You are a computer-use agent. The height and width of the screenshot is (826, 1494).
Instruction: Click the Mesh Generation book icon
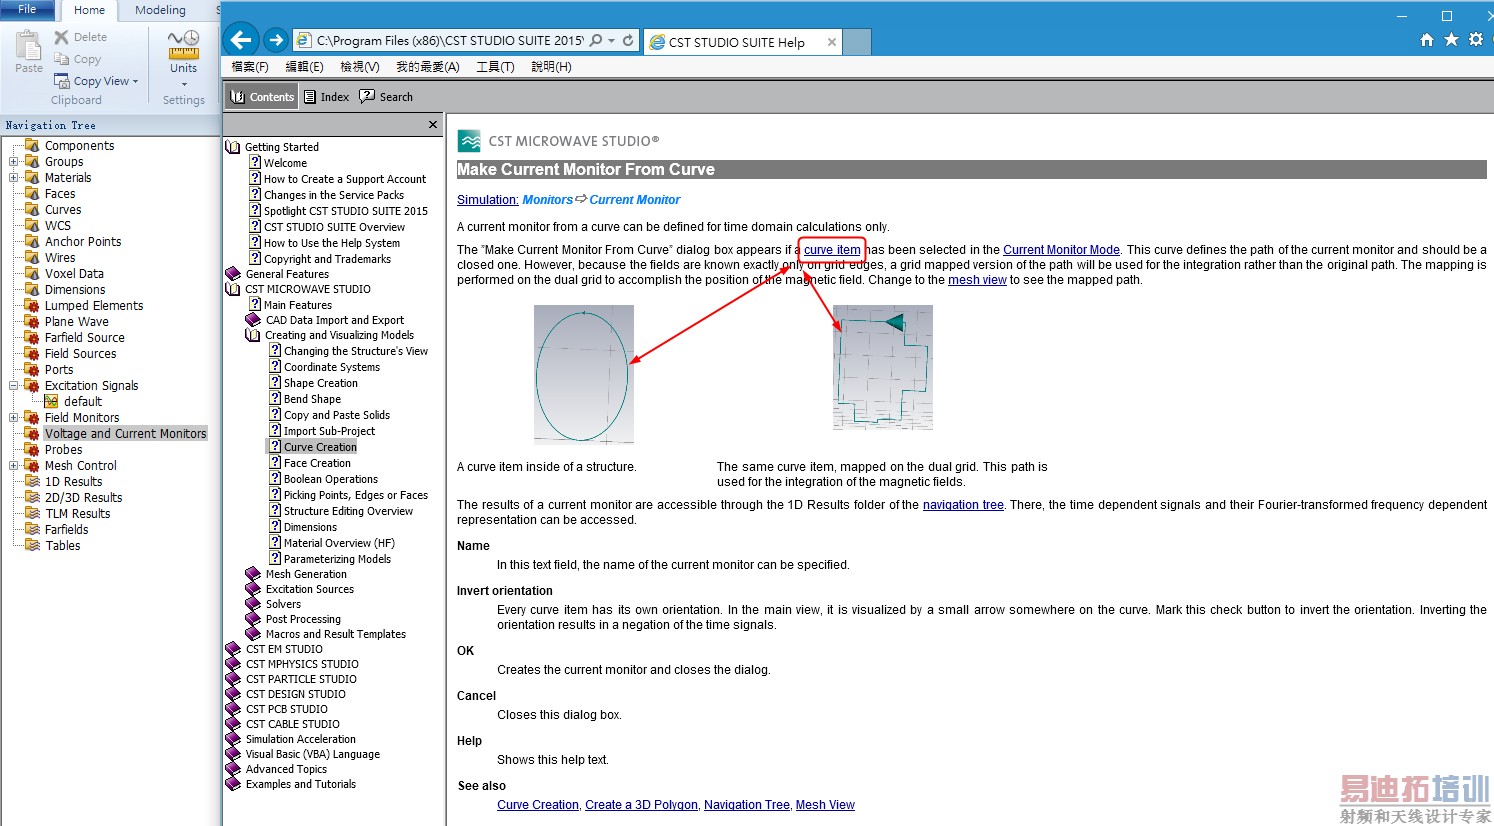pos(253,574)
